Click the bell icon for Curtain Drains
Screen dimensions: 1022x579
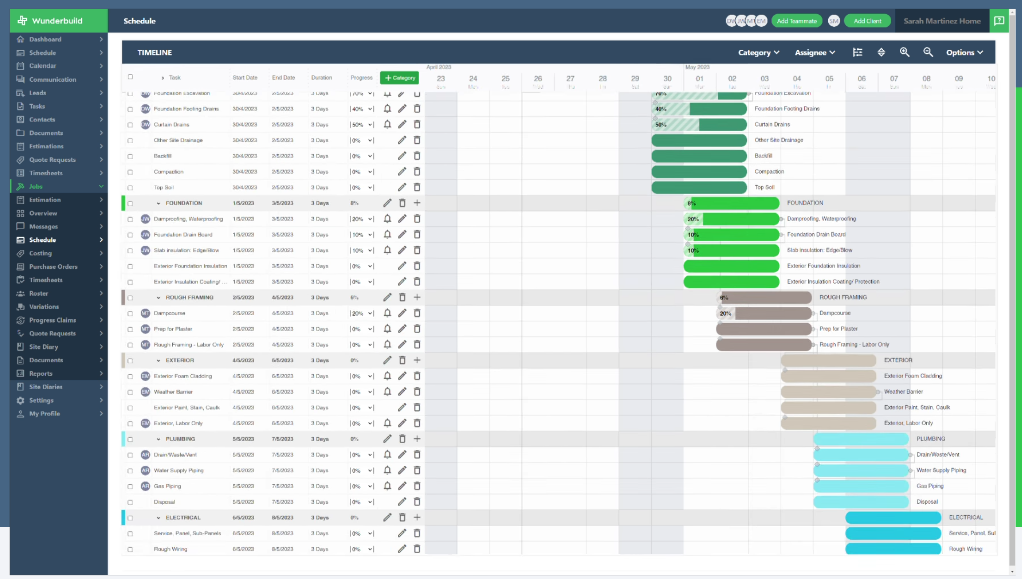pyautogui.click(x=387, y=125)
